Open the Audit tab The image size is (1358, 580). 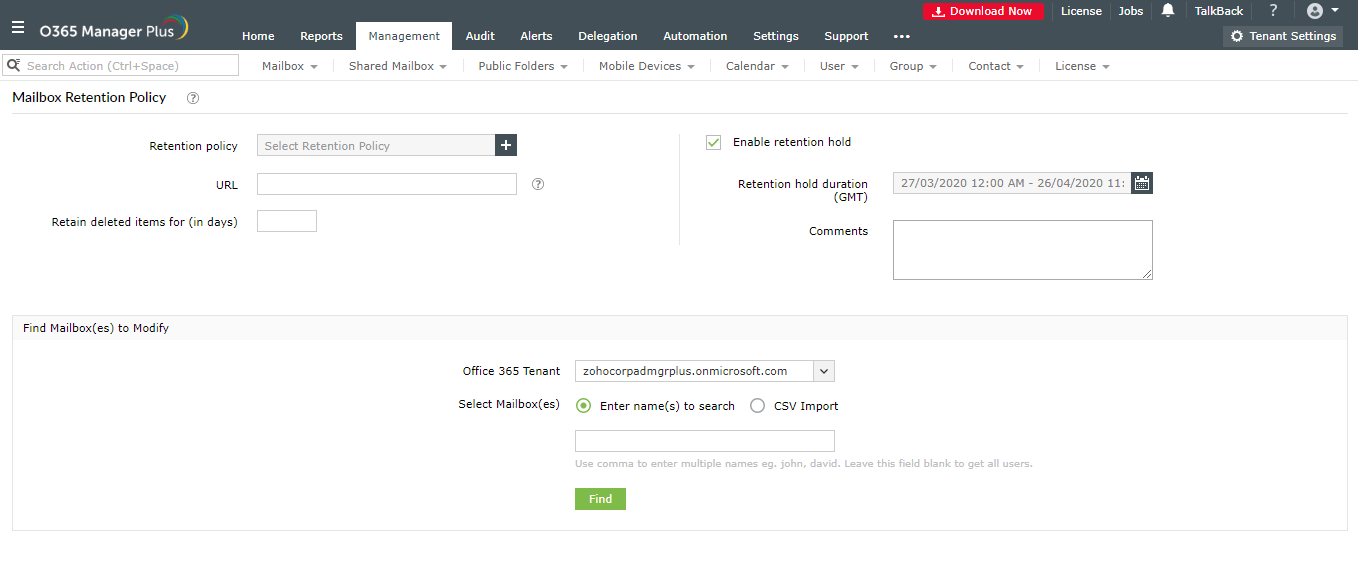[x=480, y=36]
